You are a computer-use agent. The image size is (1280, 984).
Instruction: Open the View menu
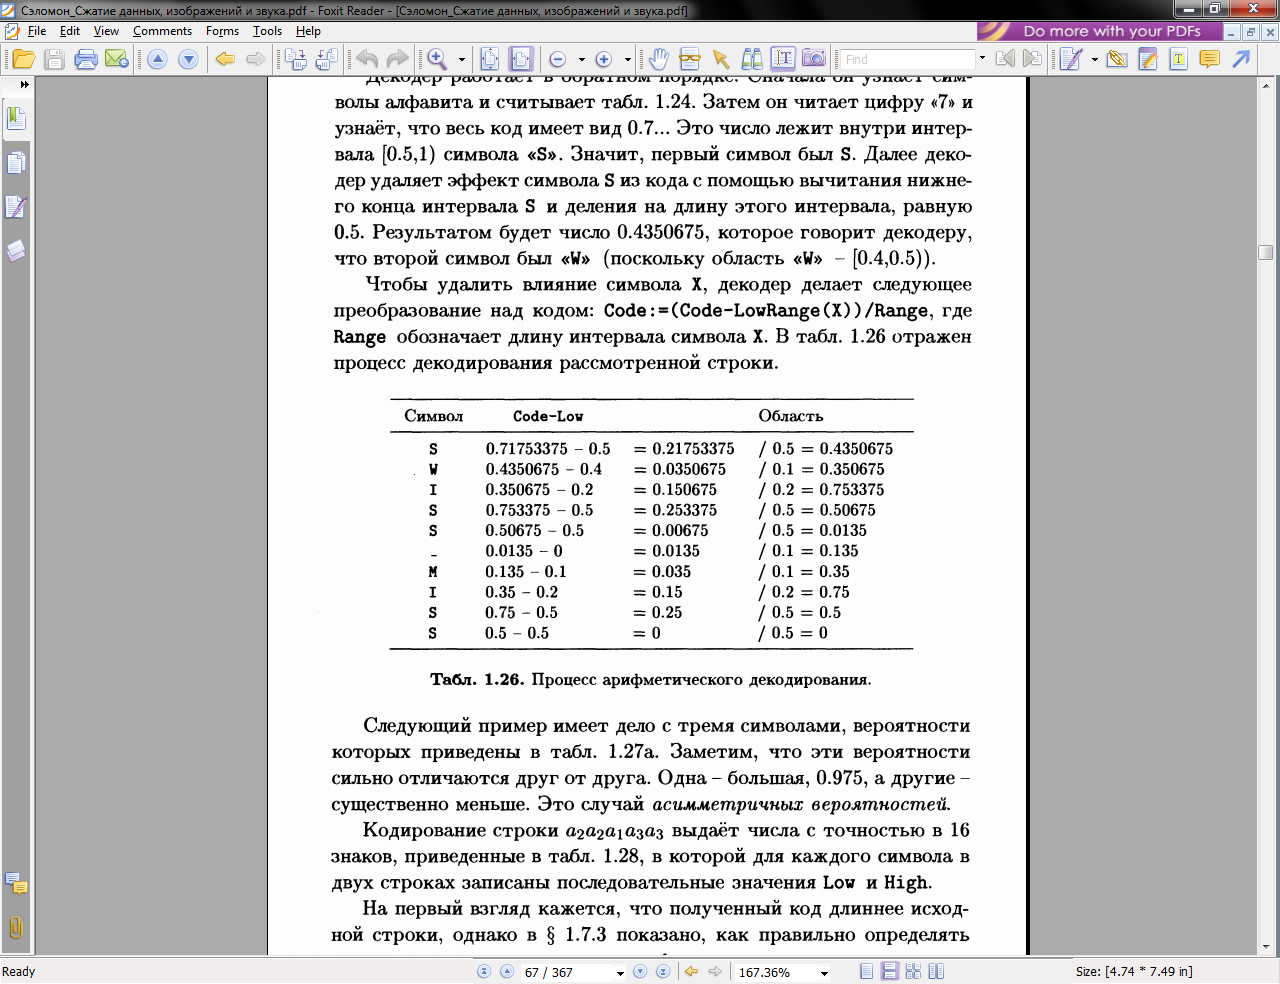pyautogui.click(x=106, y=31)
